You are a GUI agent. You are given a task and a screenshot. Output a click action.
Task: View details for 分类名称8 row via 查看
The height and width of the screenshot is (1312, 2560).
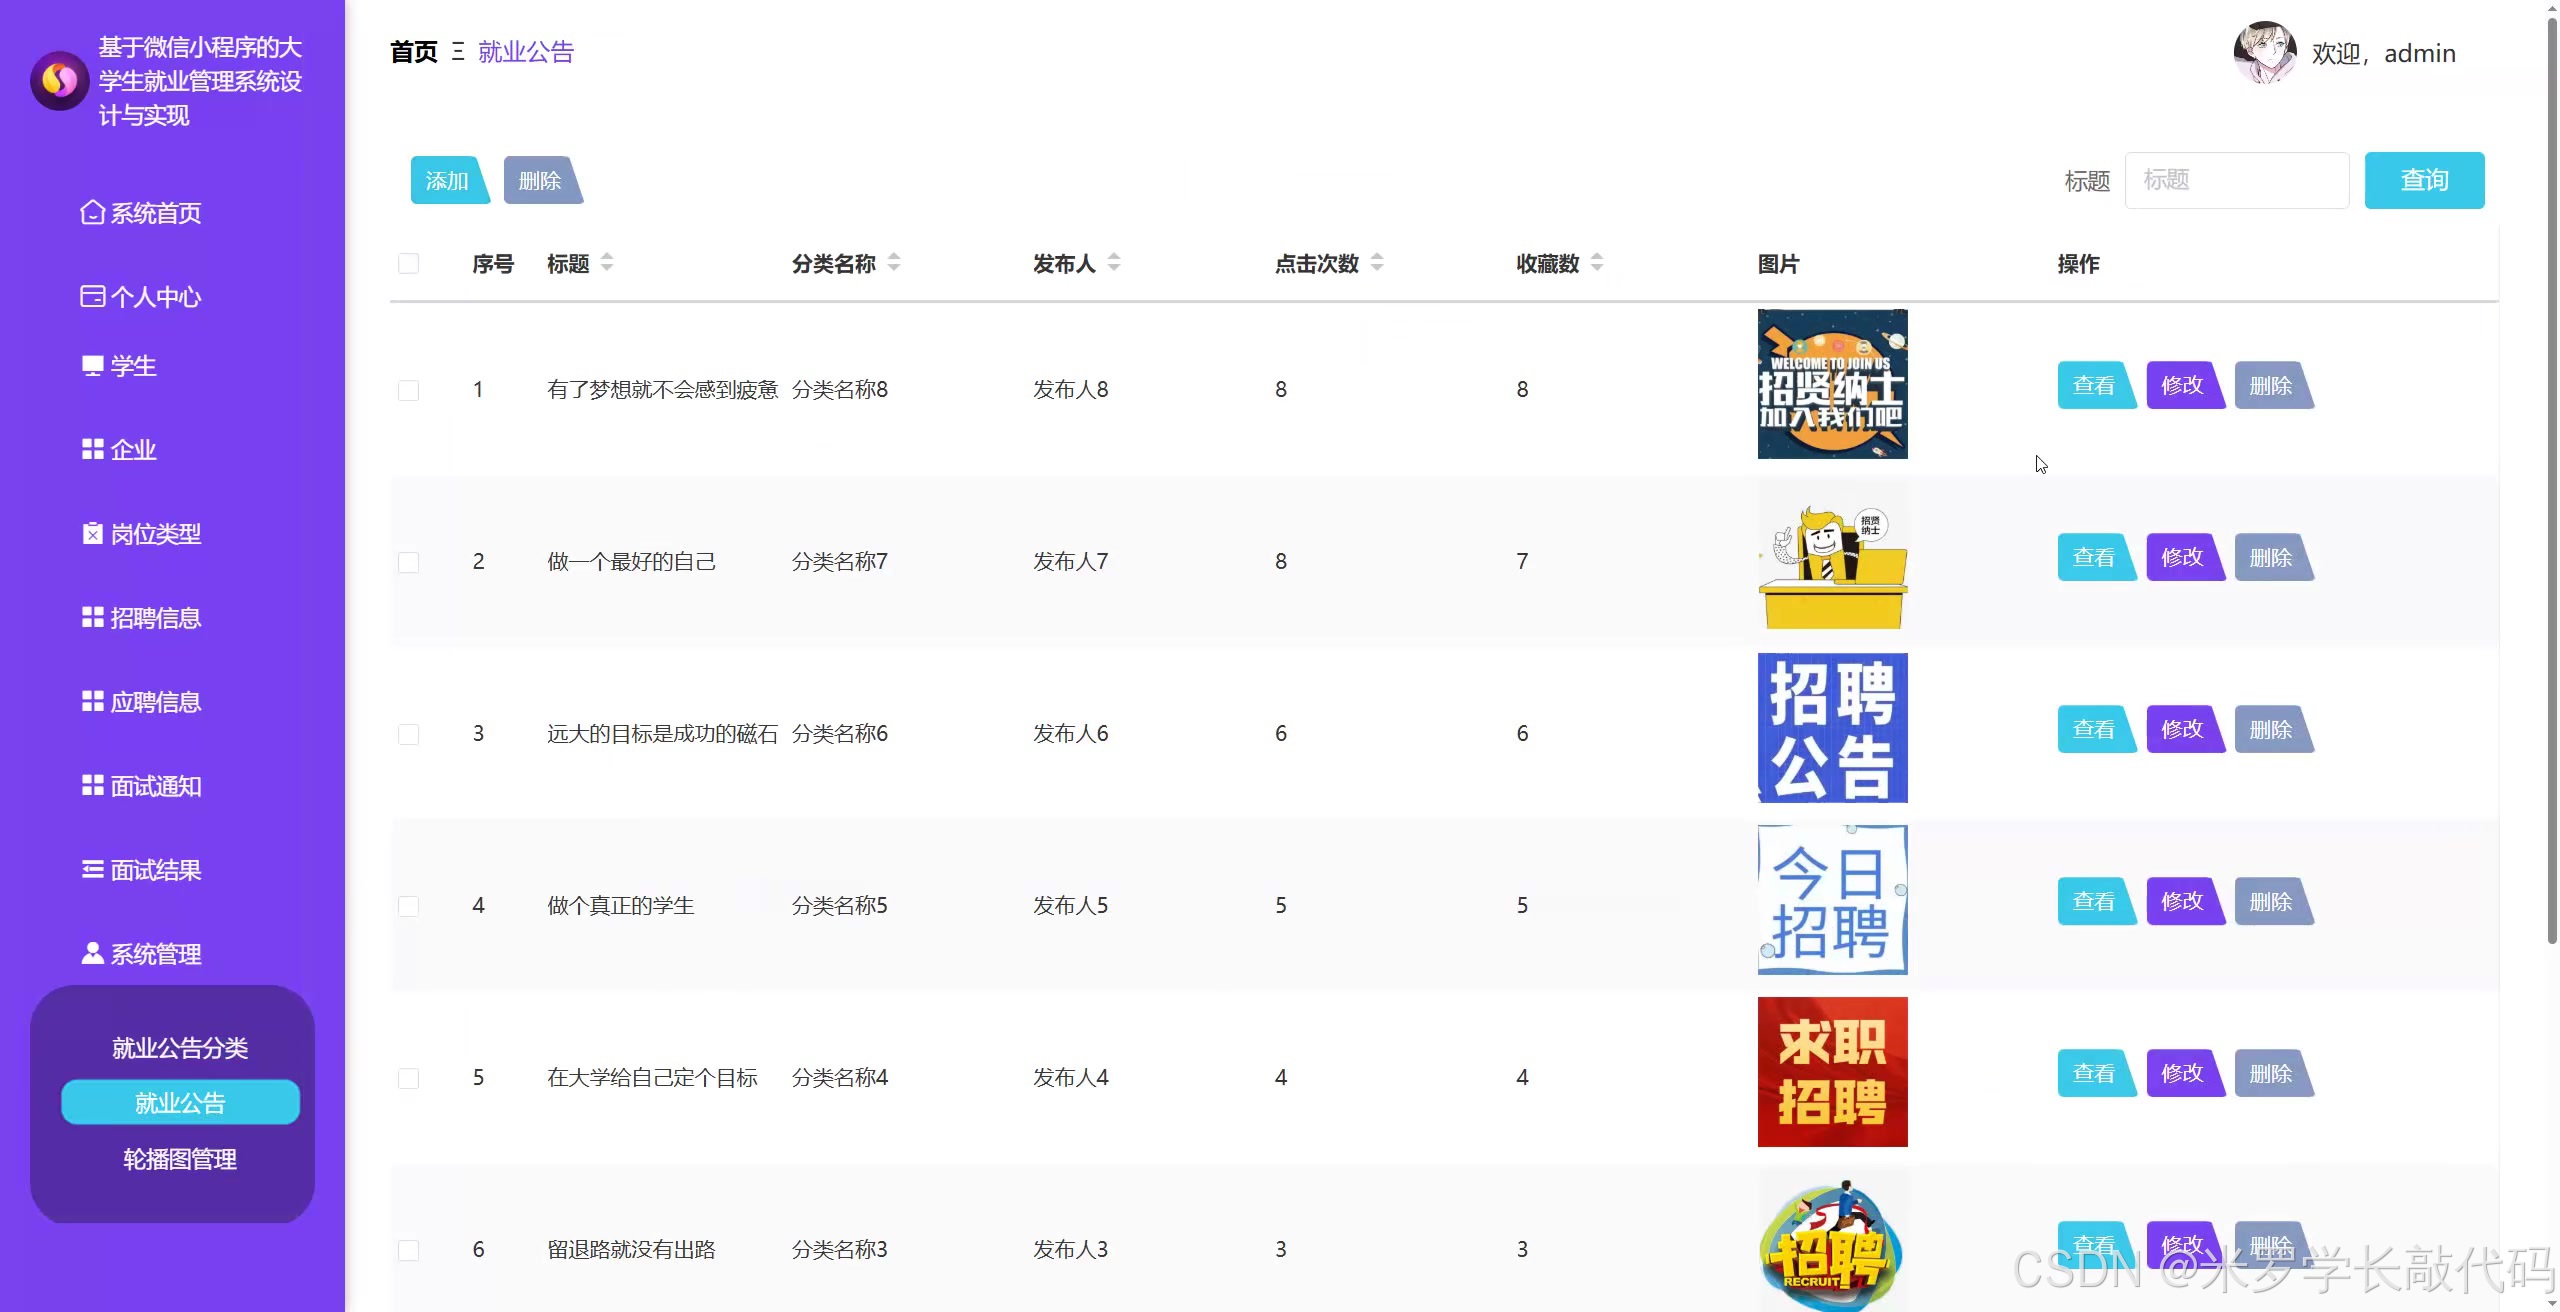click(x=2096, y=385)
